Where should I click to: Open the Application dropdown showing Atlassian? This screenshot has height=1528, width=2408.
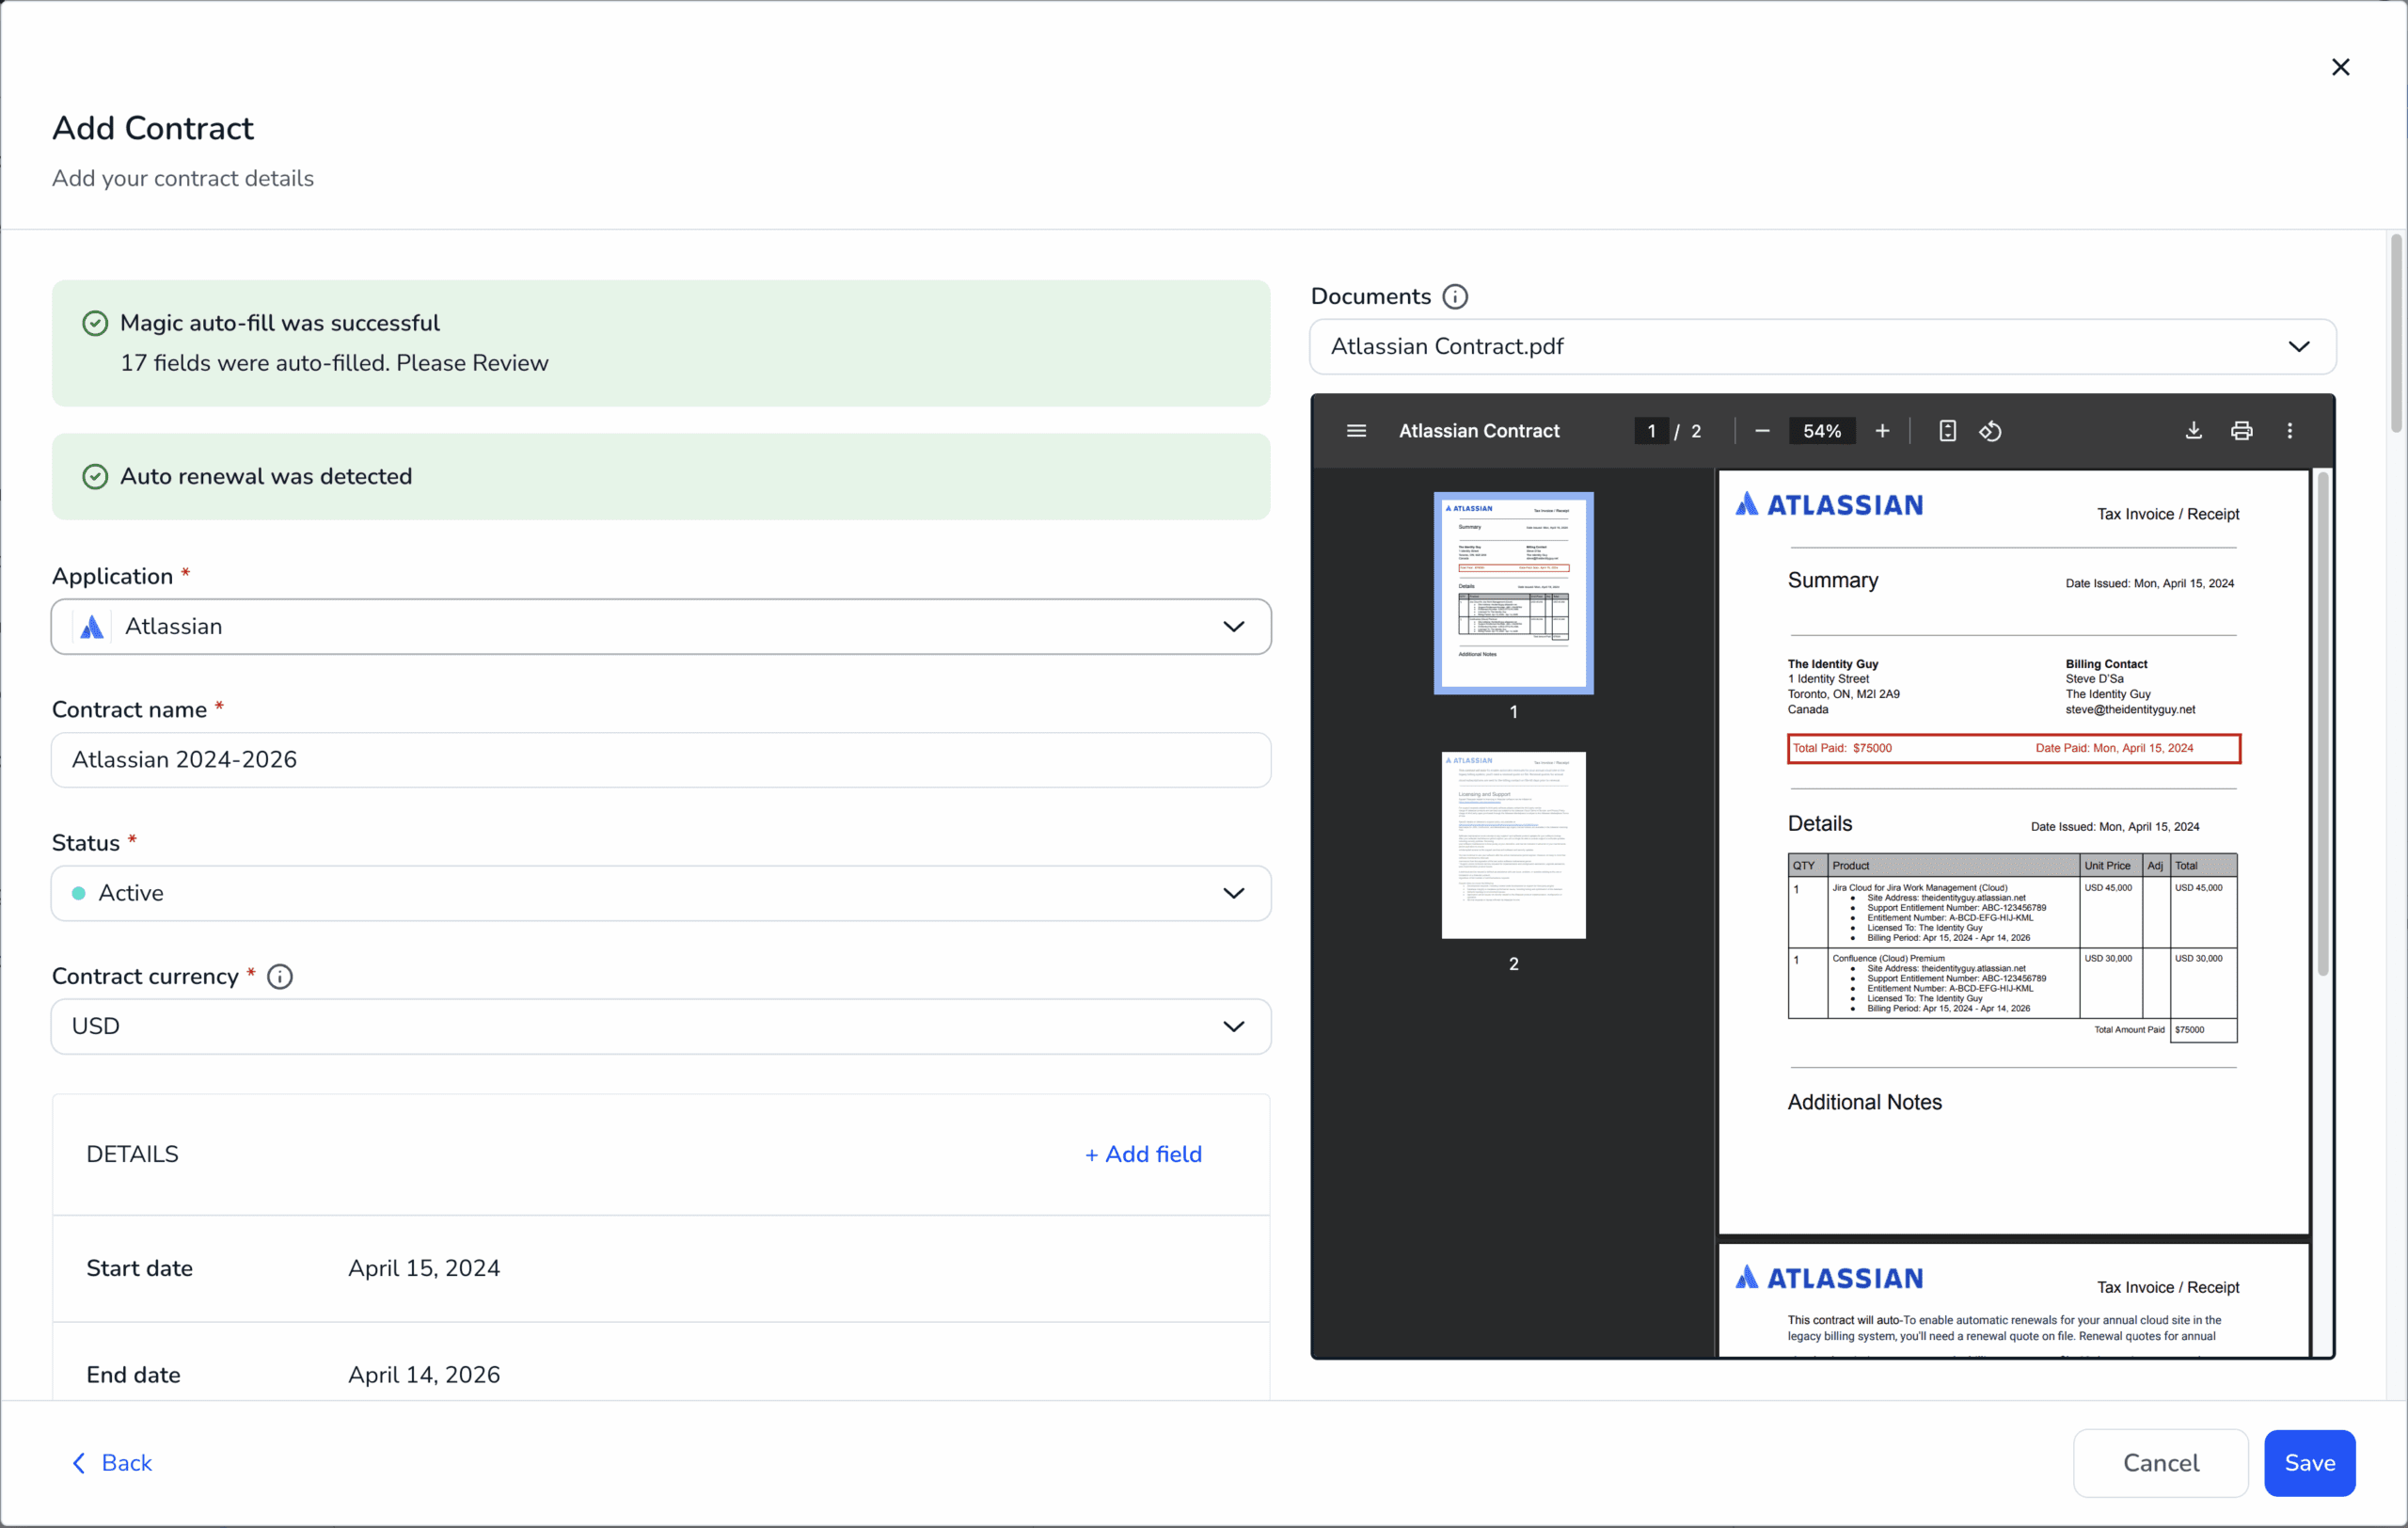pos(661,627)
